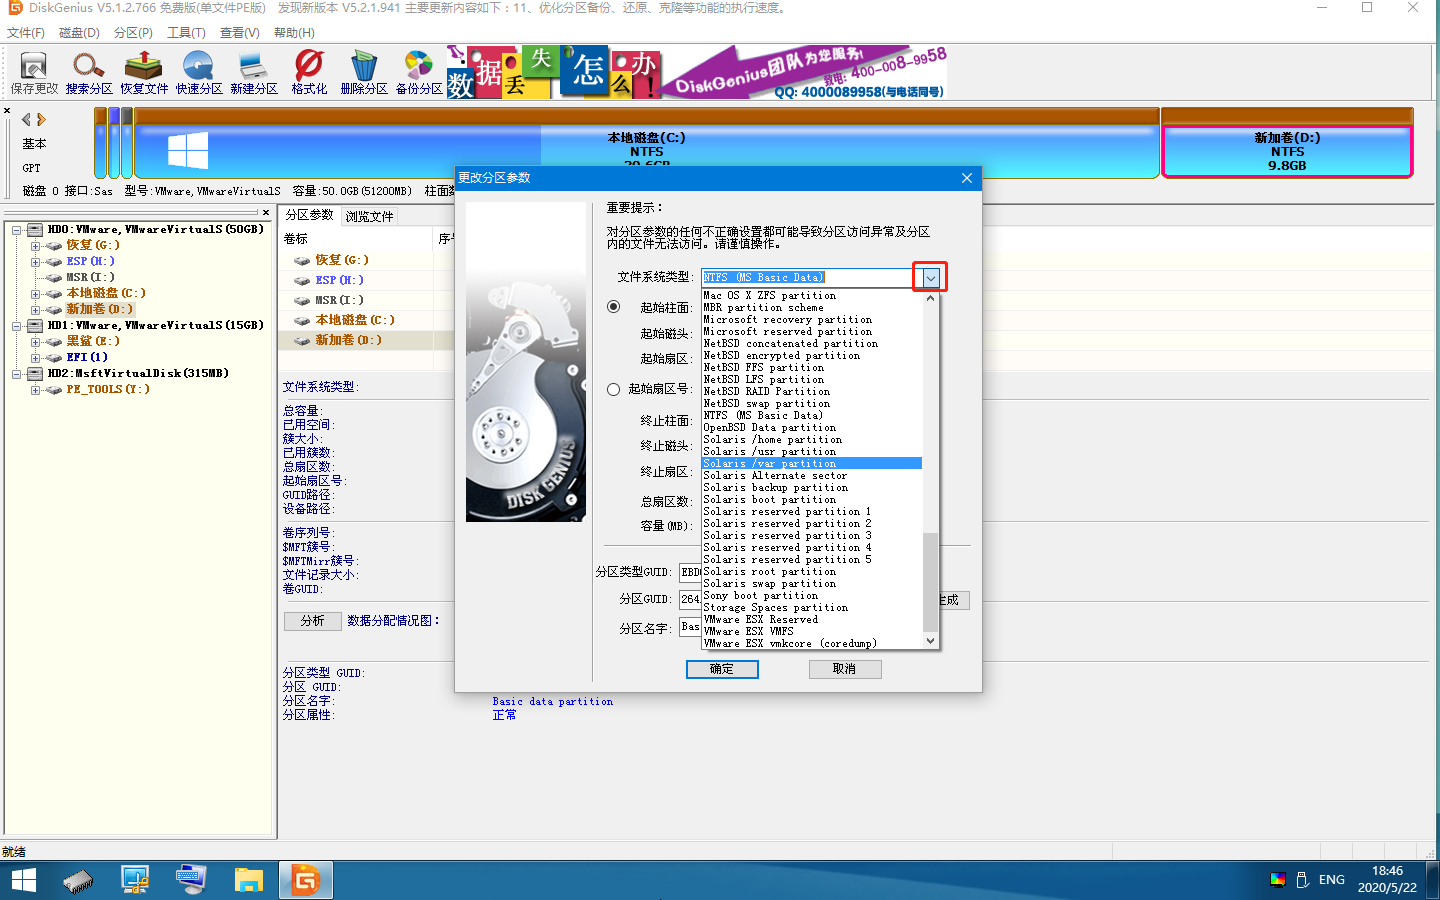Choose the 格式化 format toolbar icon

[309, 73]
